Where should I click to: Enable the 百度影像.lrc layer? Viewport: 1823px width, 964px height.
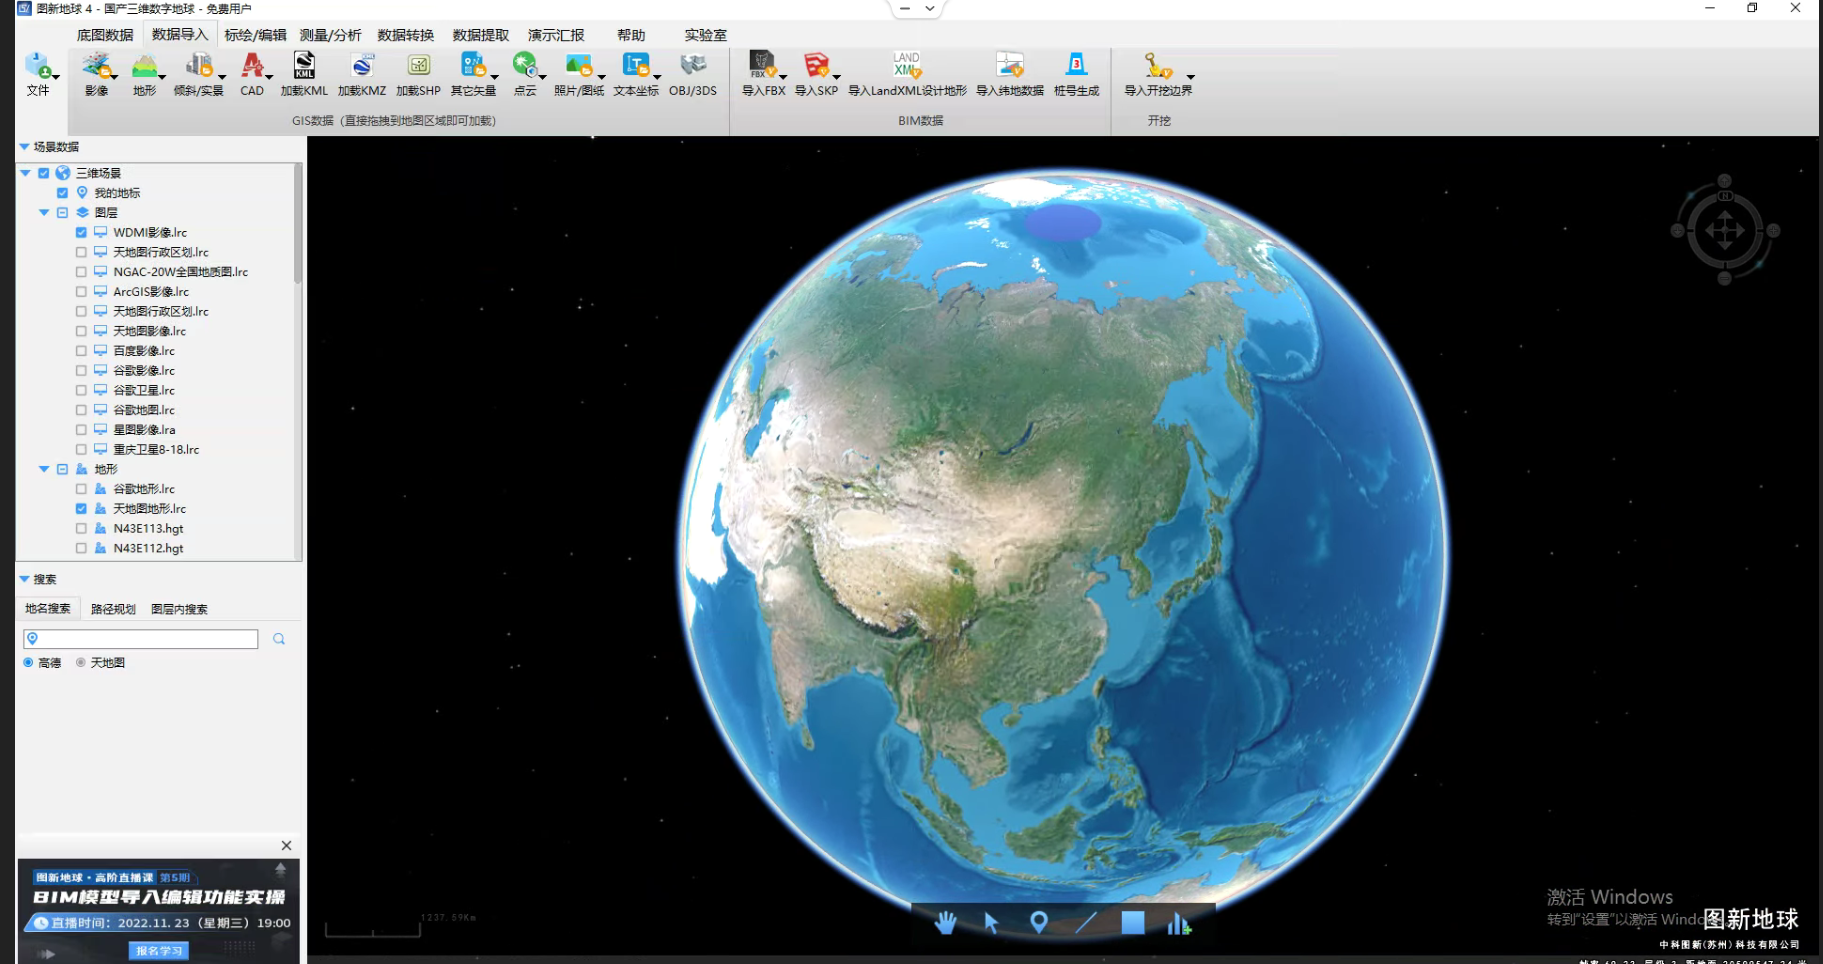tap(81, 351)
